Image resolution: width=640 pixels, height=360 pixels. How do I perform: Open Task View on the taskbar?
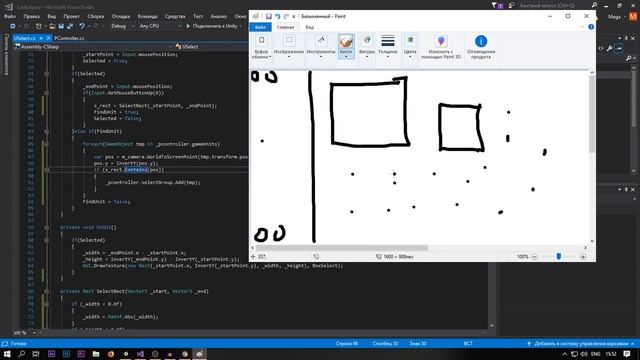coord(36,354)
